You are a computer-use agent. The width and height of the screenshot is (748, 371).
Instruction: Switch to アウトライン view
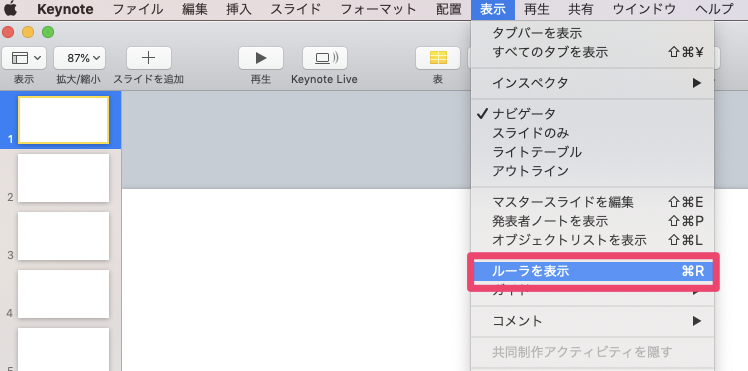tap(592, 171)
